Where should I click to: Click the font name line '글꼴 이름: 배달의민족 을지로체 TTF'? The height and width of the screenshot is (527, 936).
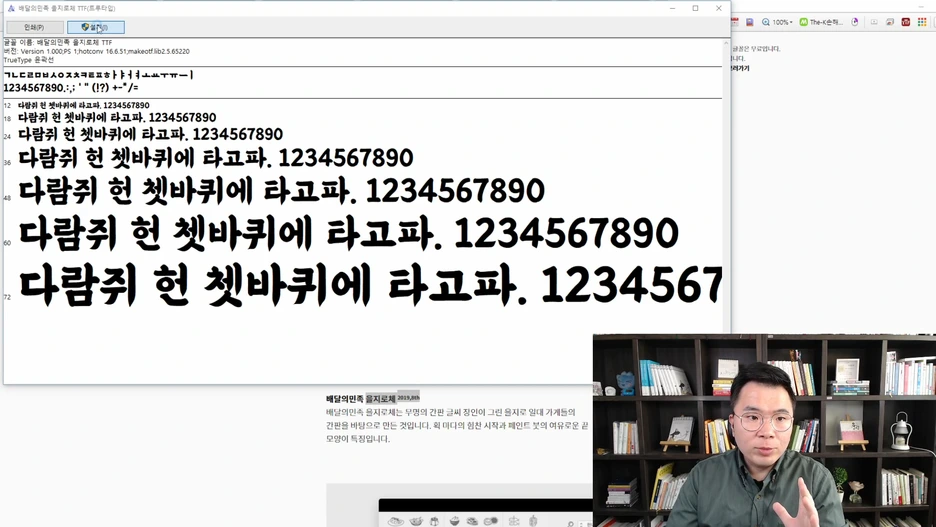tap(58, 43)
